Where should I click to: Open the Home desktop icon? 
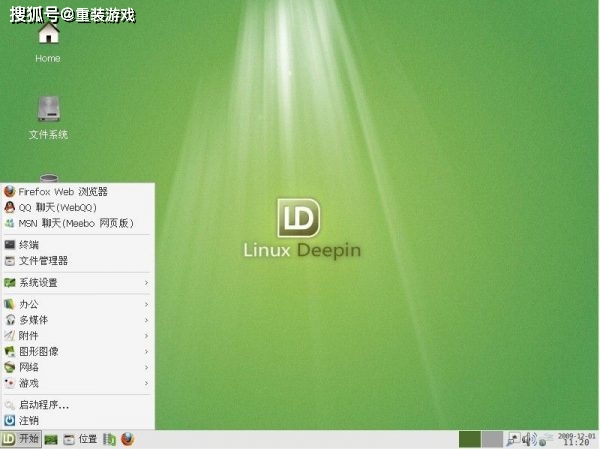48,42
